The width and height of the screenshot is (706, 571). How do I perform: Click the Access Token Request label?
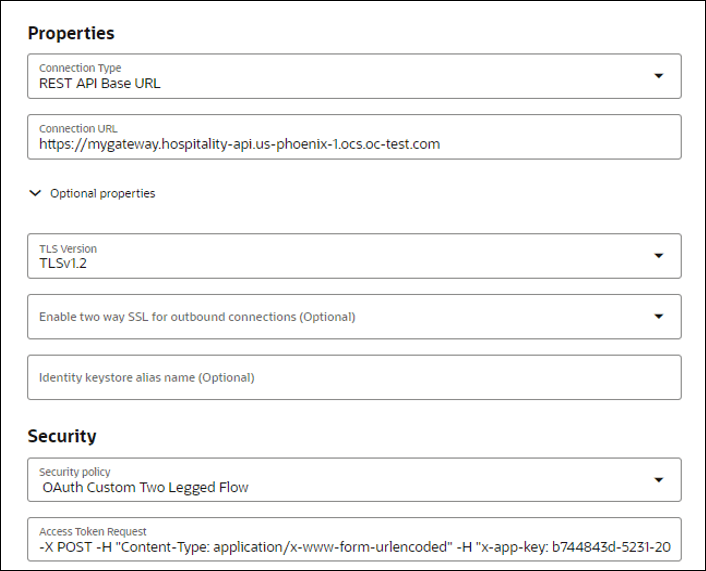pyautogui.click(x=93, y=532)
